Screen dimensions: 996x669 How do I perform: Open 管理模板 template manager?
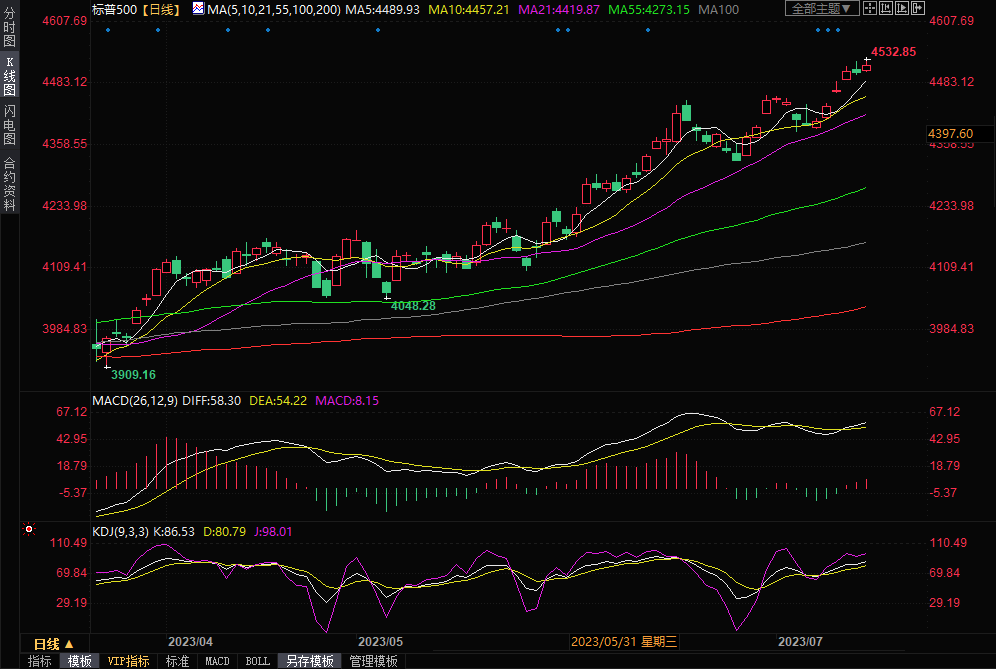tap(373, 661)
